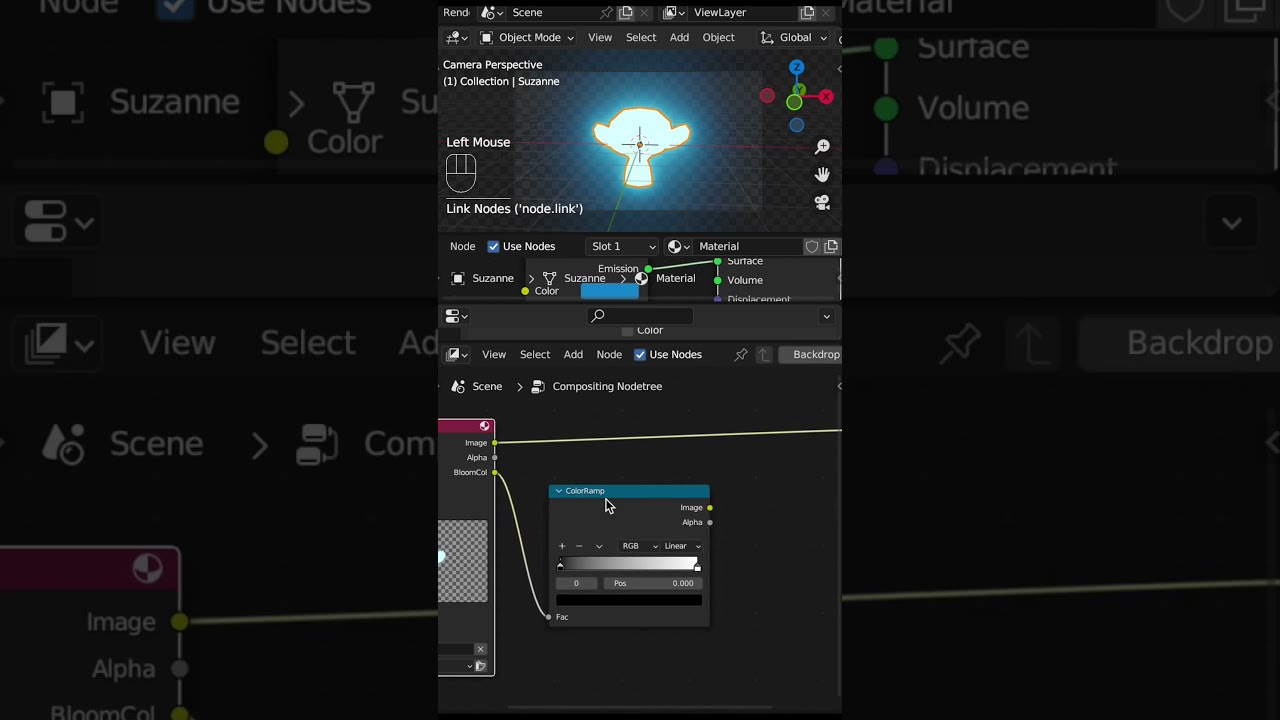This screenshot has height=720, width=1280.
Task: Click the green Volume input socket
Action: point(718,280)
